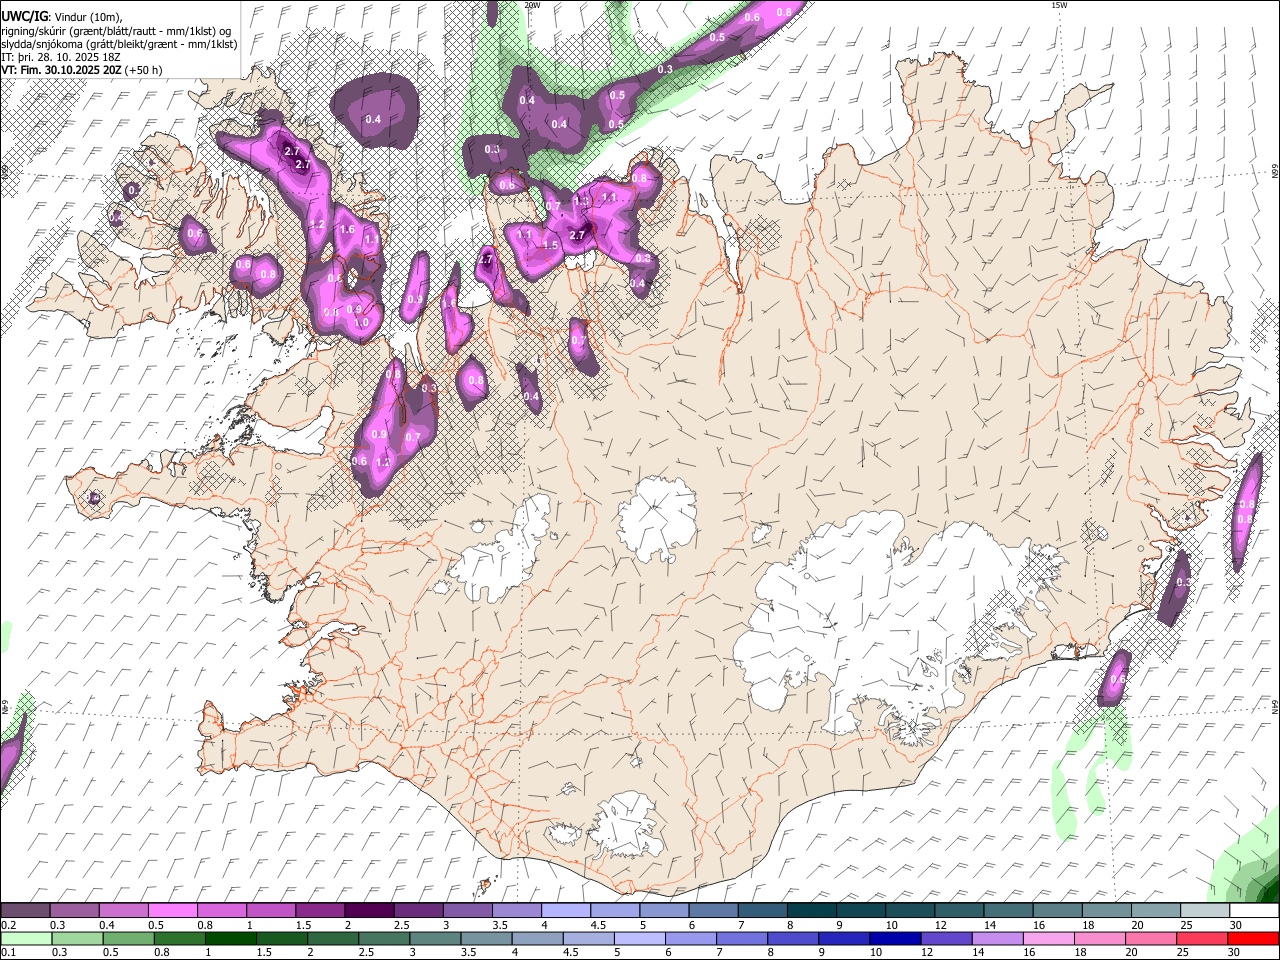Click the '1.0' precipitation value on the map
The image size is (1280, 960).
tap(361, 323)
